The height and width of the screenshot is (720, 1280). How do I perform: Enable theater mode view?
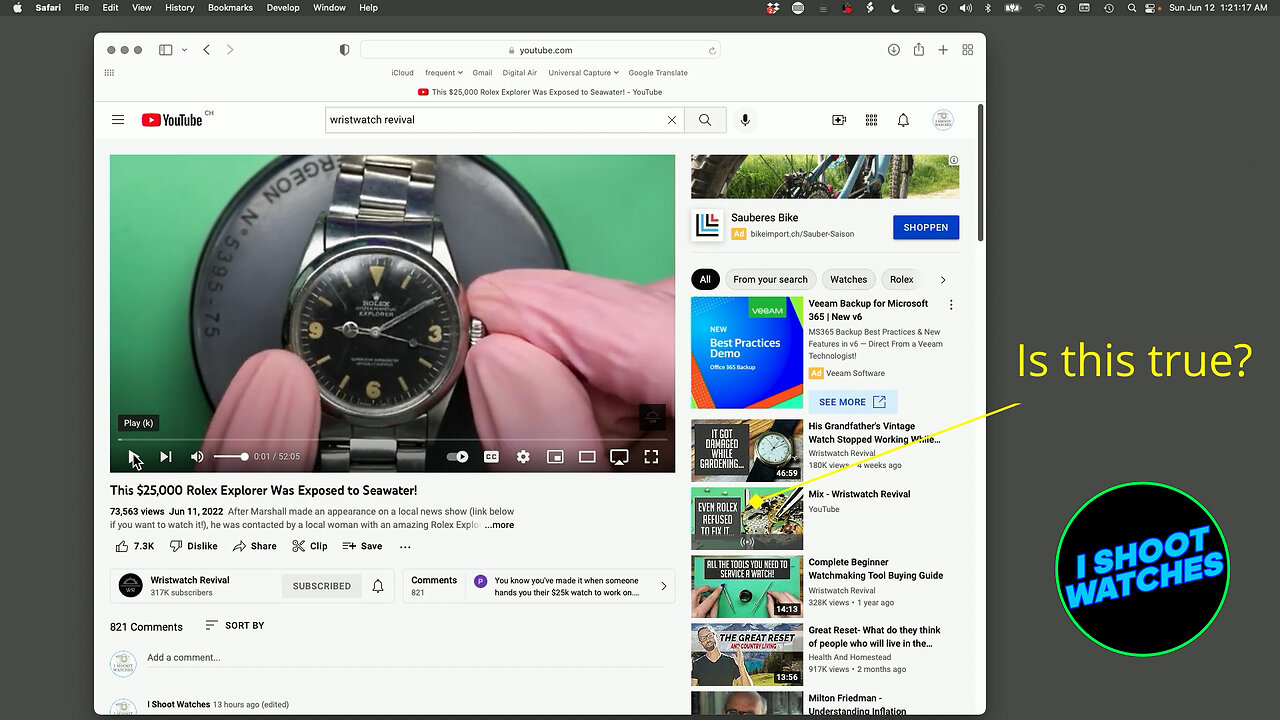point(587,457)
